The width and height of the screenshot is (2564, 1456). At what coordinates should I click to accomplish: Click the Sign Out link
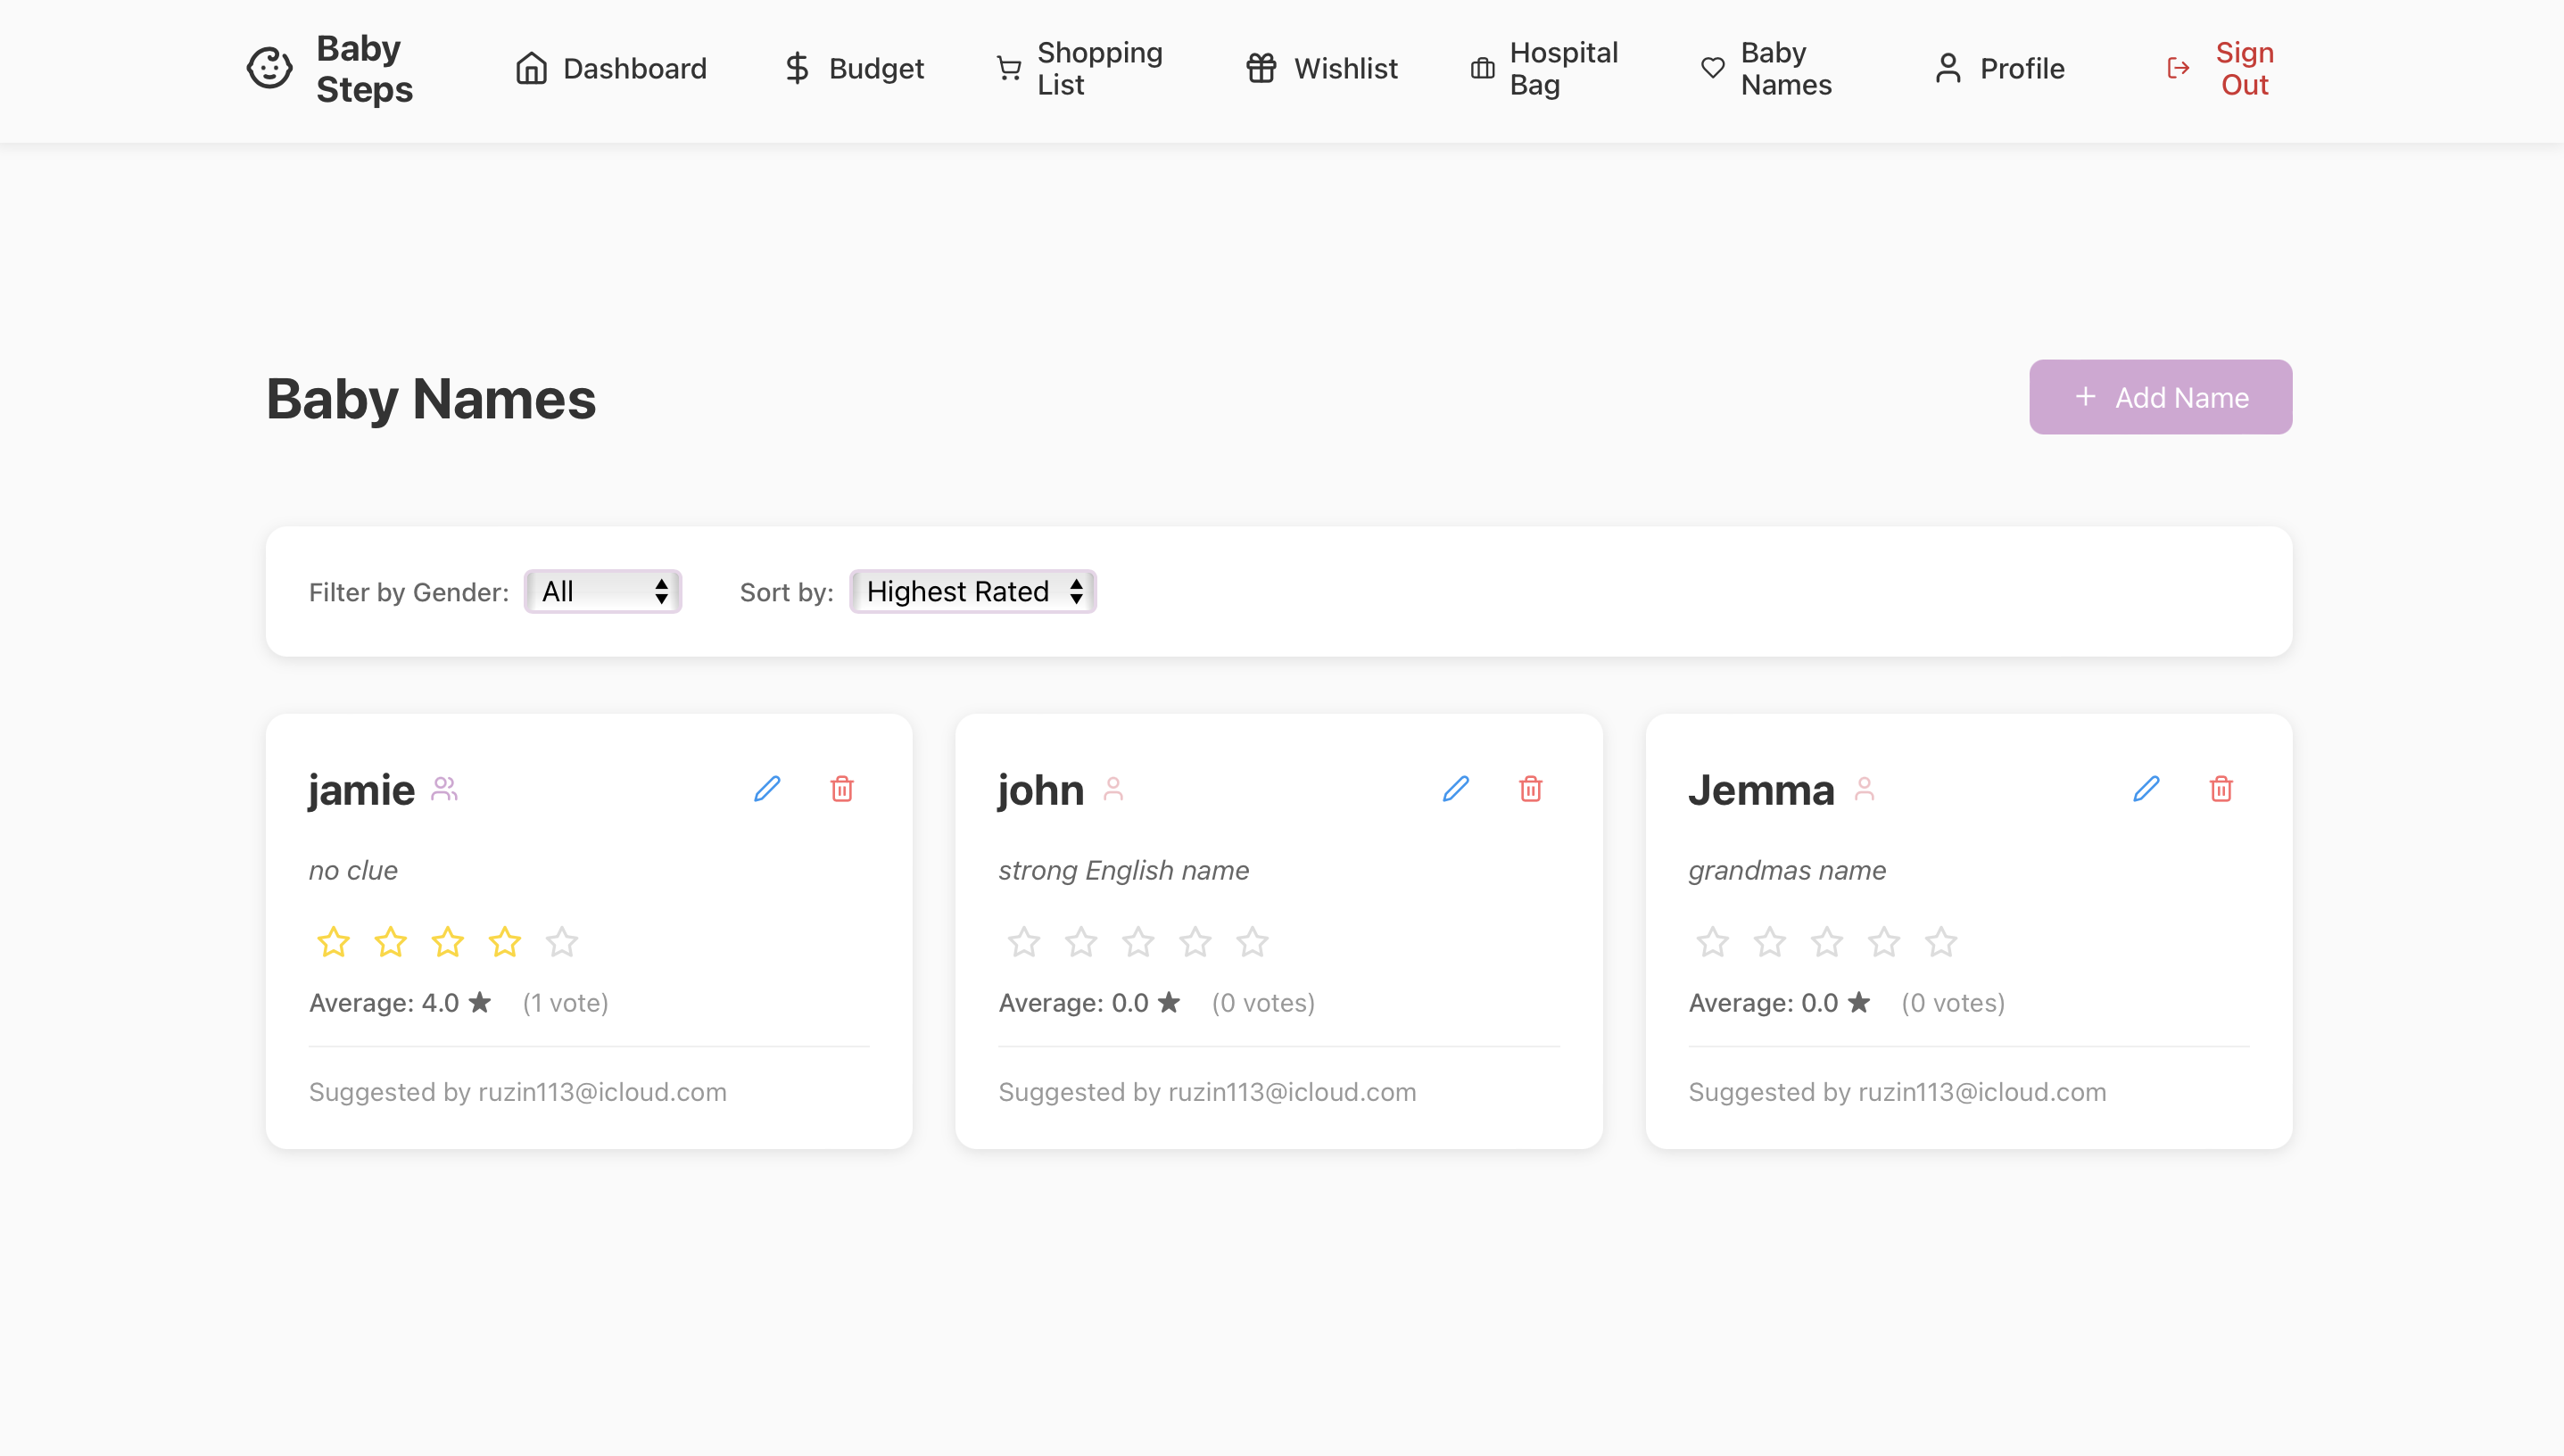(2220, 68)
